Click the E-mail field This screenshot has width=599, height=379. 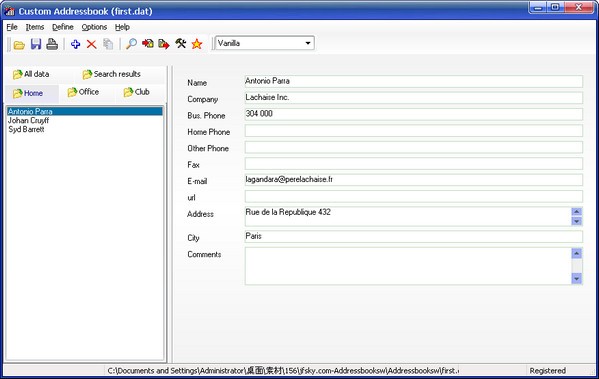coord(414,180)
